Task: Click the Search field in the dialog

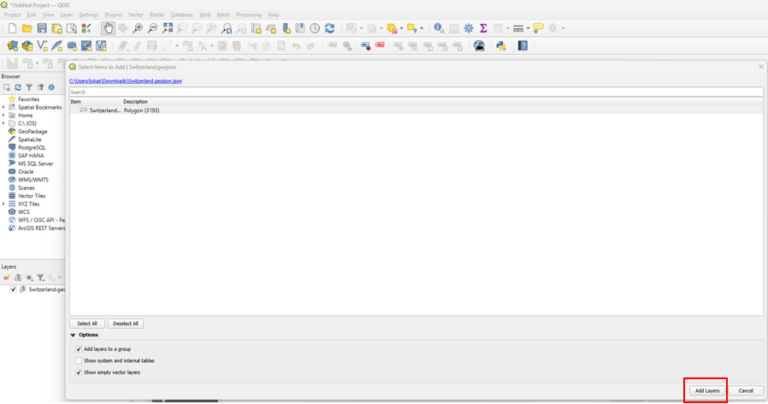Action: click(415, 91)
